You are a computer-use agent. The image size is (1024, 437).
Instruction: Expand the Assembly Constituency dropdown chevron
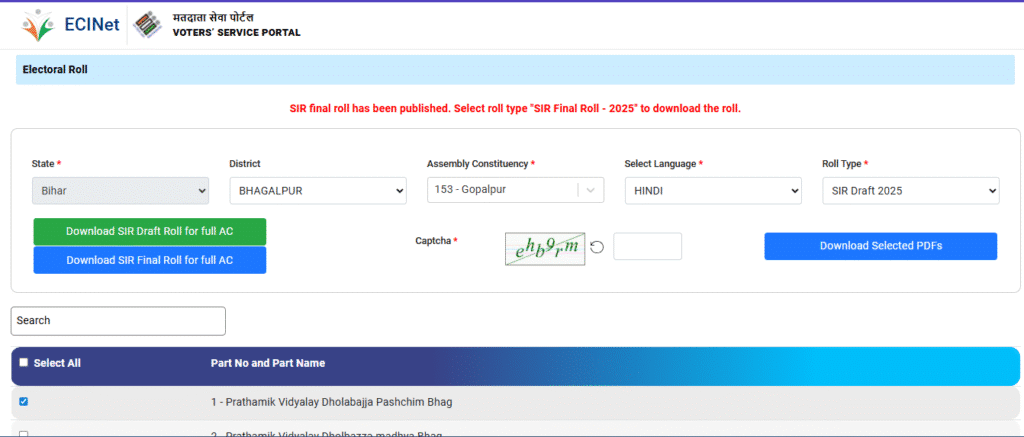pyautogui.click(x=592, y=190)
